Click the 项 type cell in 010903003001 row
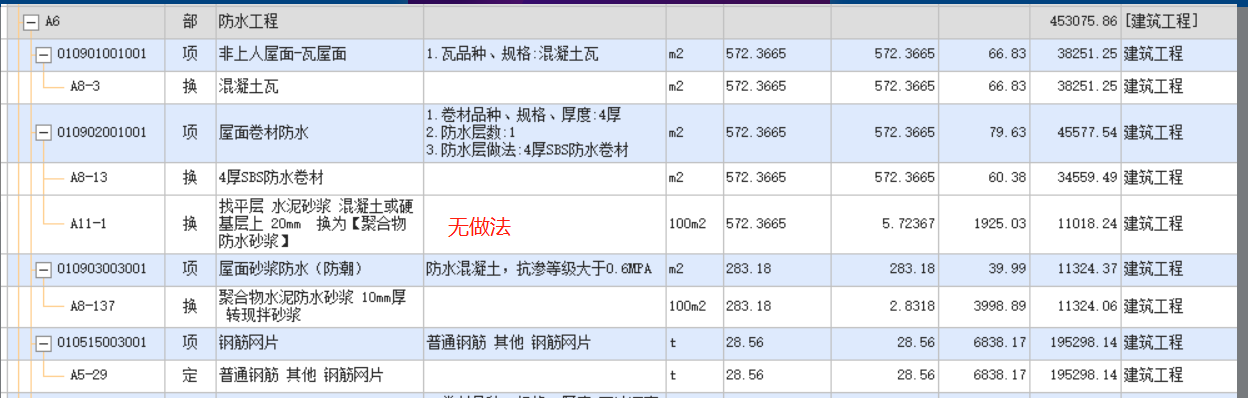1248x398 pixels. 190,269
